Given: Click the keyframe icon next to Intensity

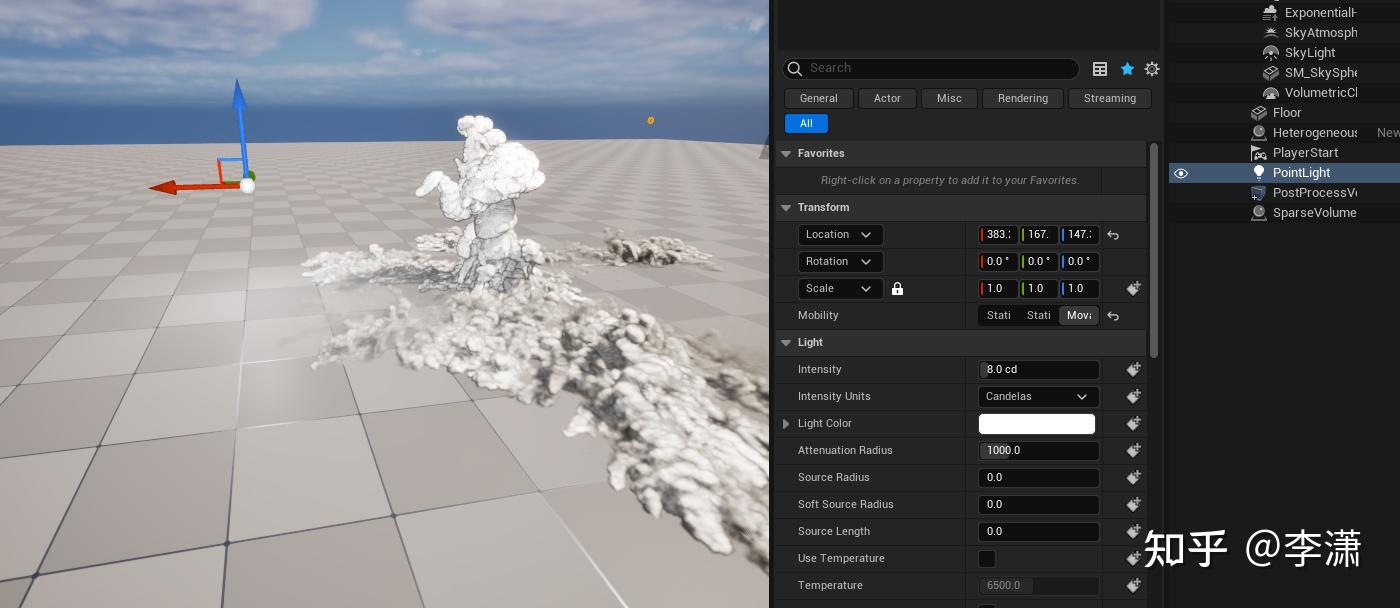Looking at the screenshot, I should click(x=1133, y=370).
